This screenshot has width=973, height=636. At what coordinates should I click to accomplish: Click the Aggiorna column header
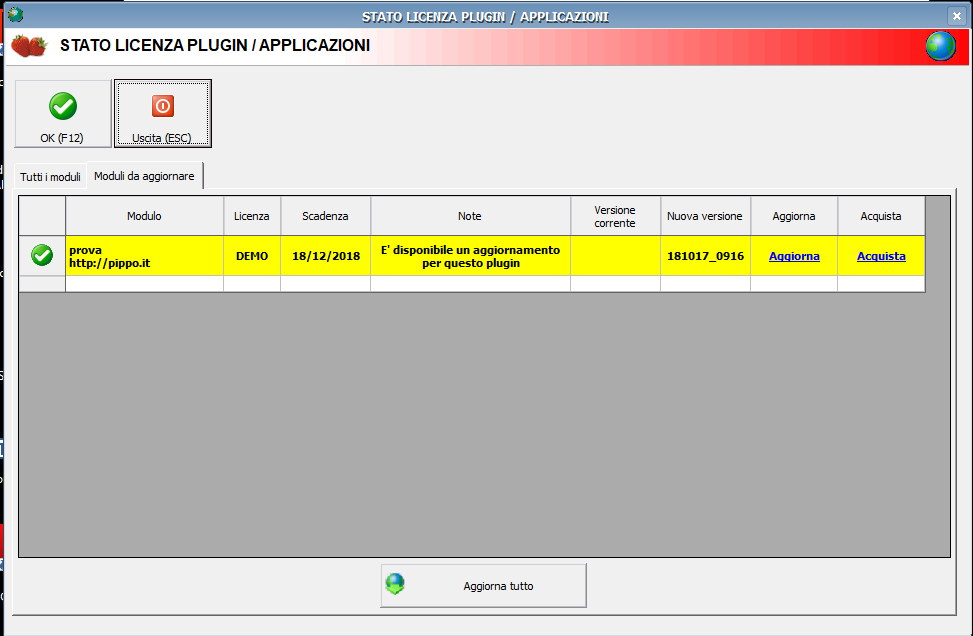tap(794, 216)
